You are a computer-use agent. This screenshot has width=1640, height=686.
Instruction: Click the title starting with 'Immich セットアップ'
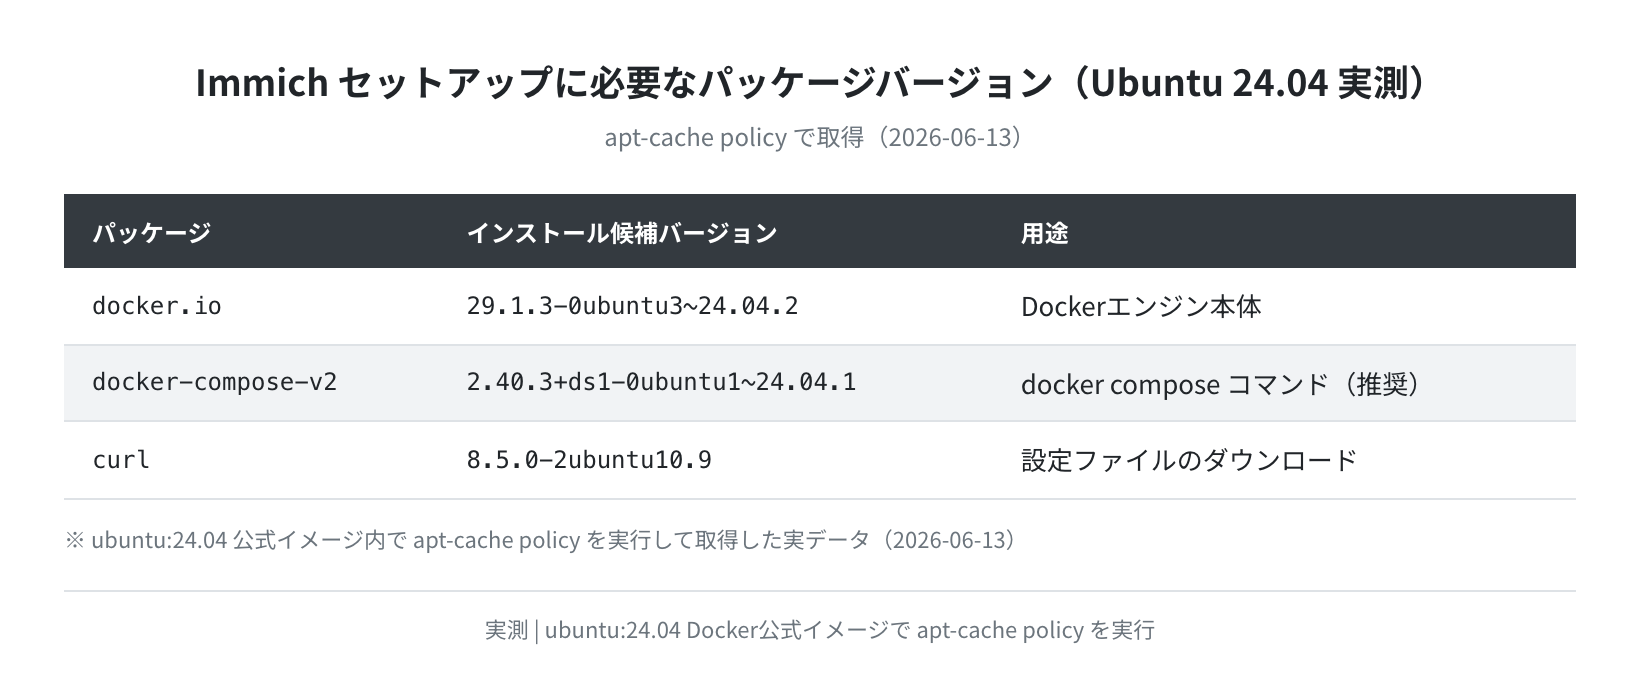[x=819, y=83]
